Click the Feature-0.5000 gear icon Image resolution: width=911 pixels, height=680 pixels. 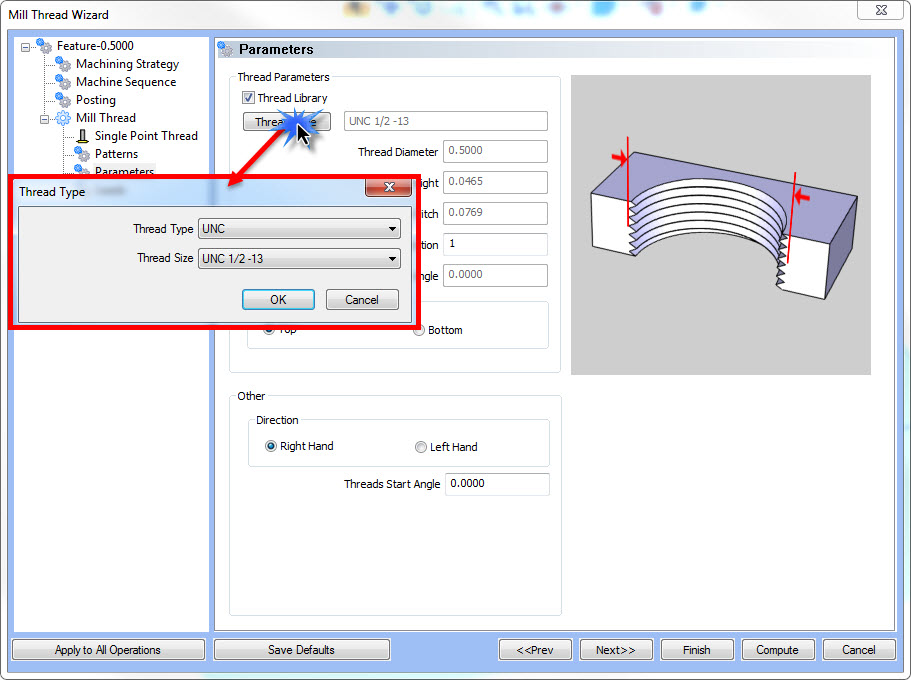(44, 46)
